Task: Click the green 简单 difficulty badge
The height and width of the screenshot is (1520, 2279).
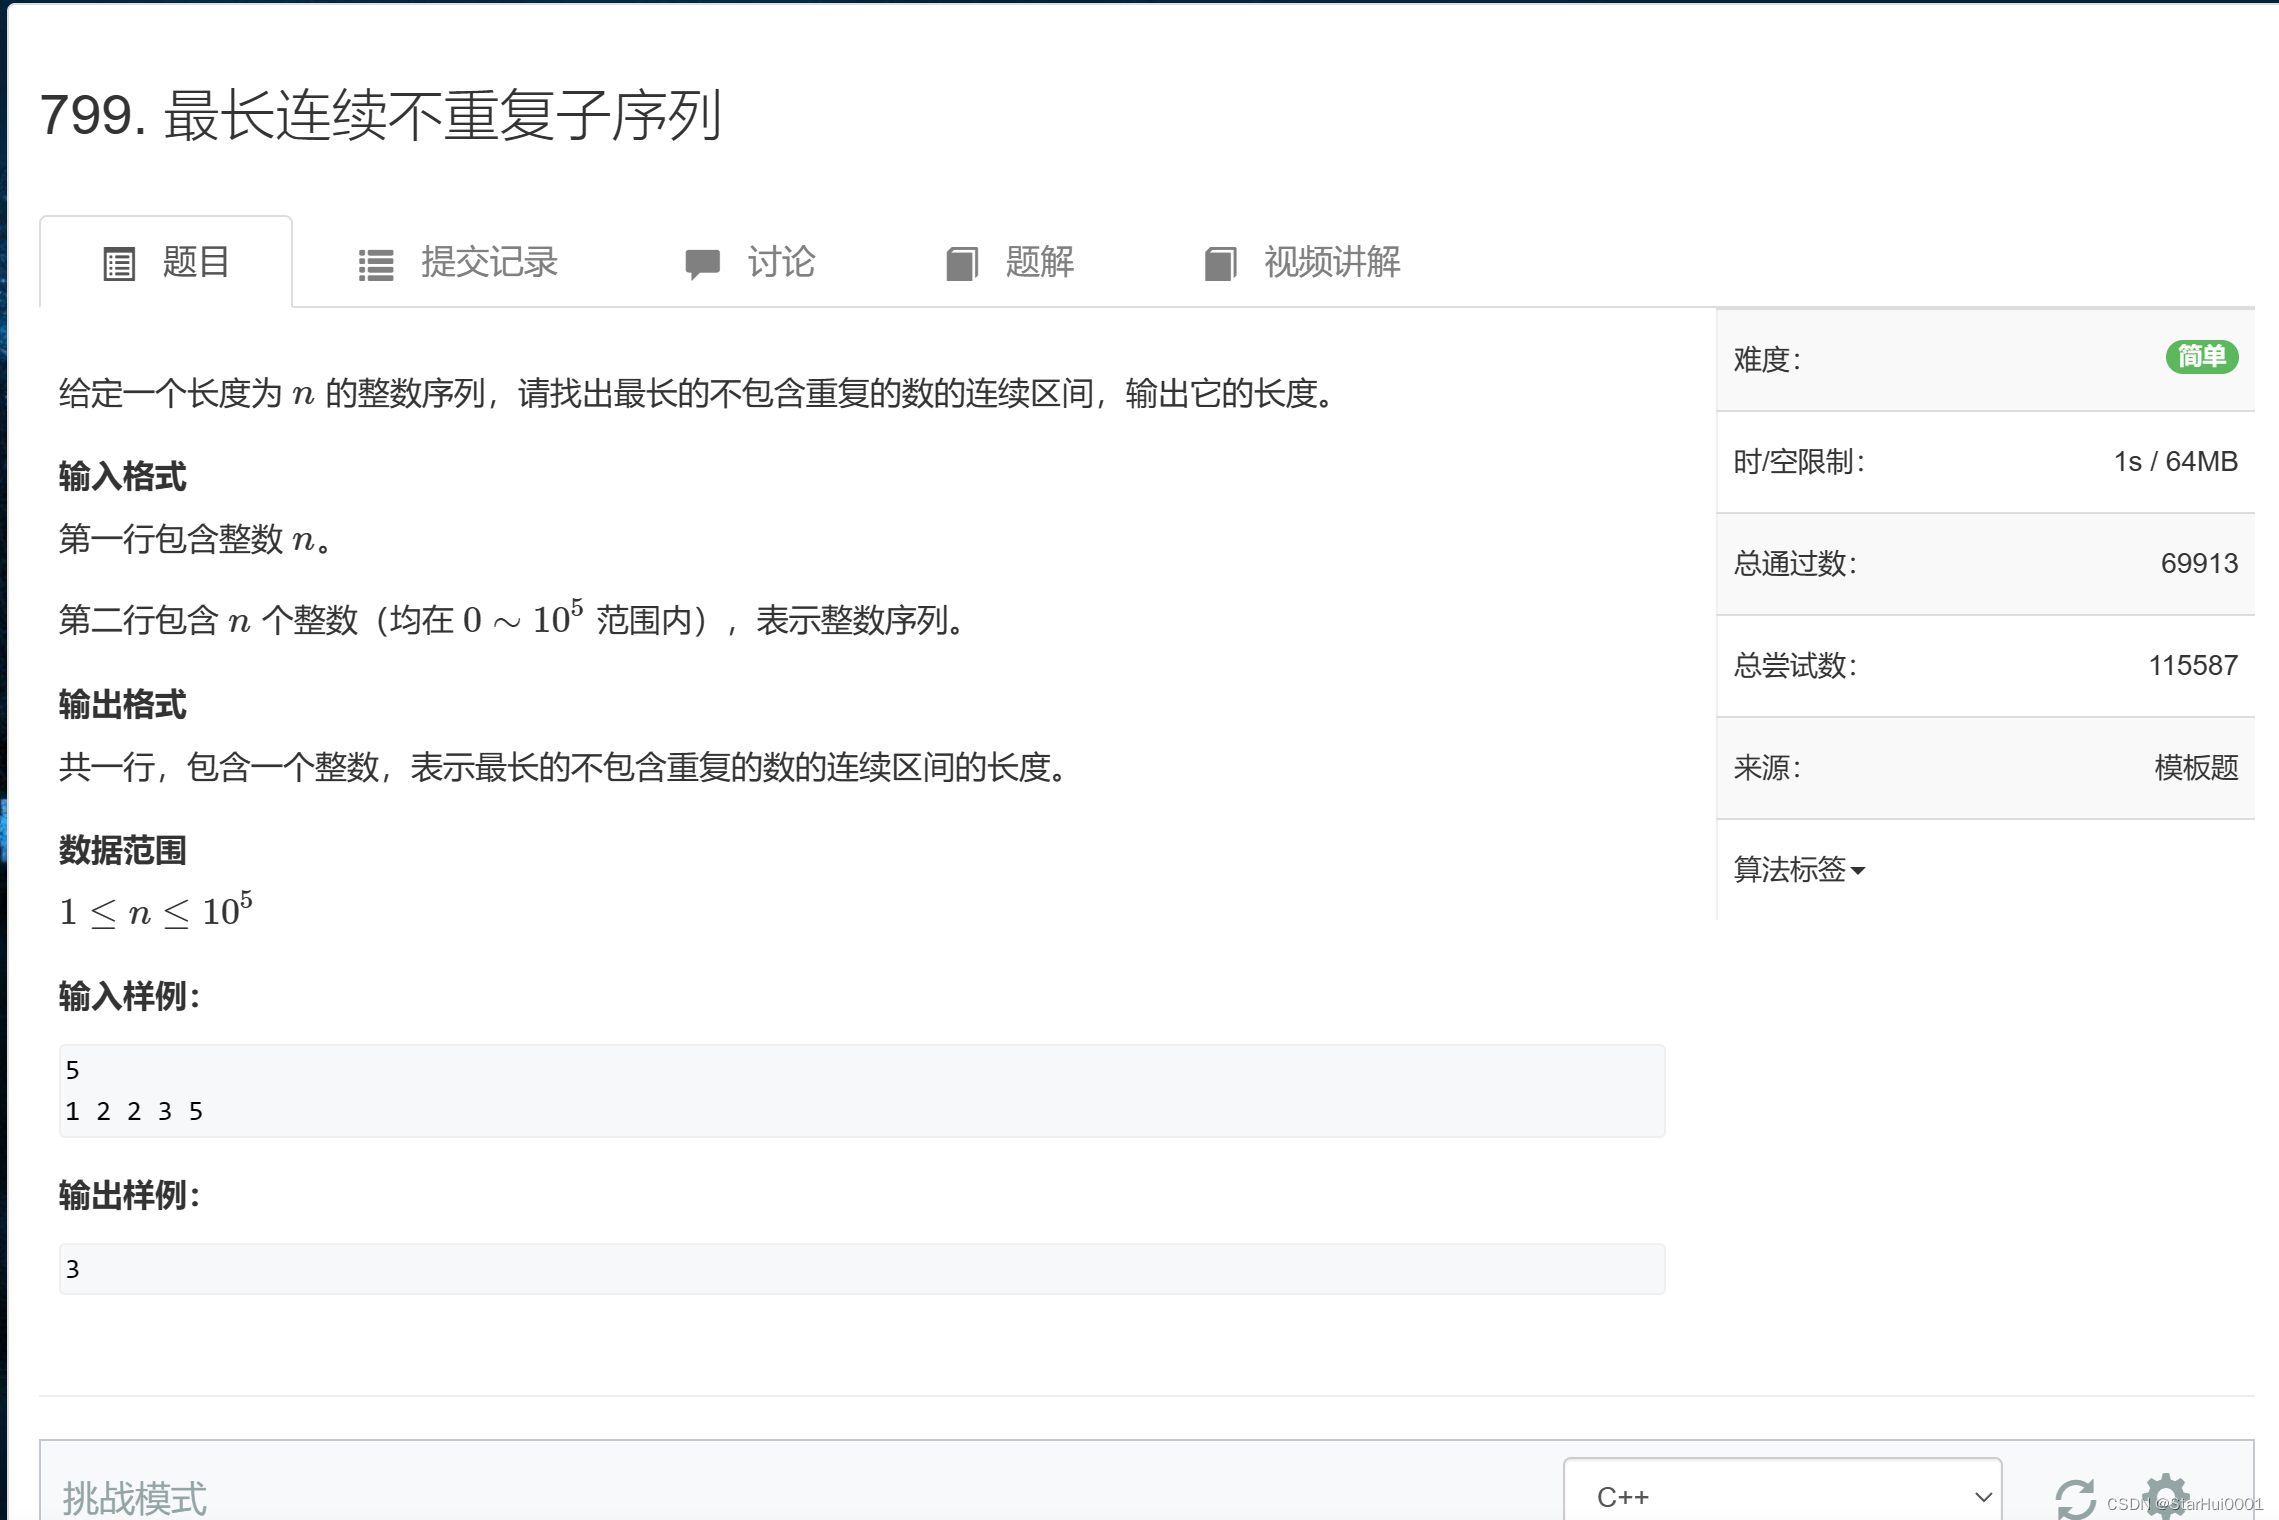Action: 2200,357
